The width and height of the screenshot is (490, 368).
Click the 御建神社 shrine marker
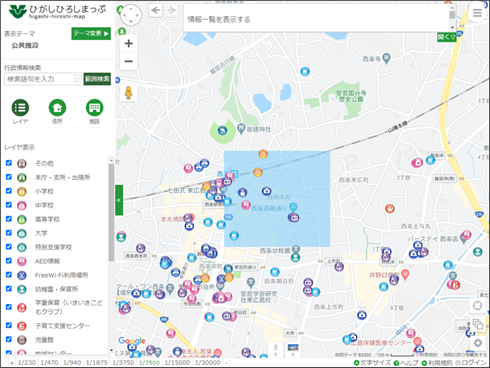(241, 129)
